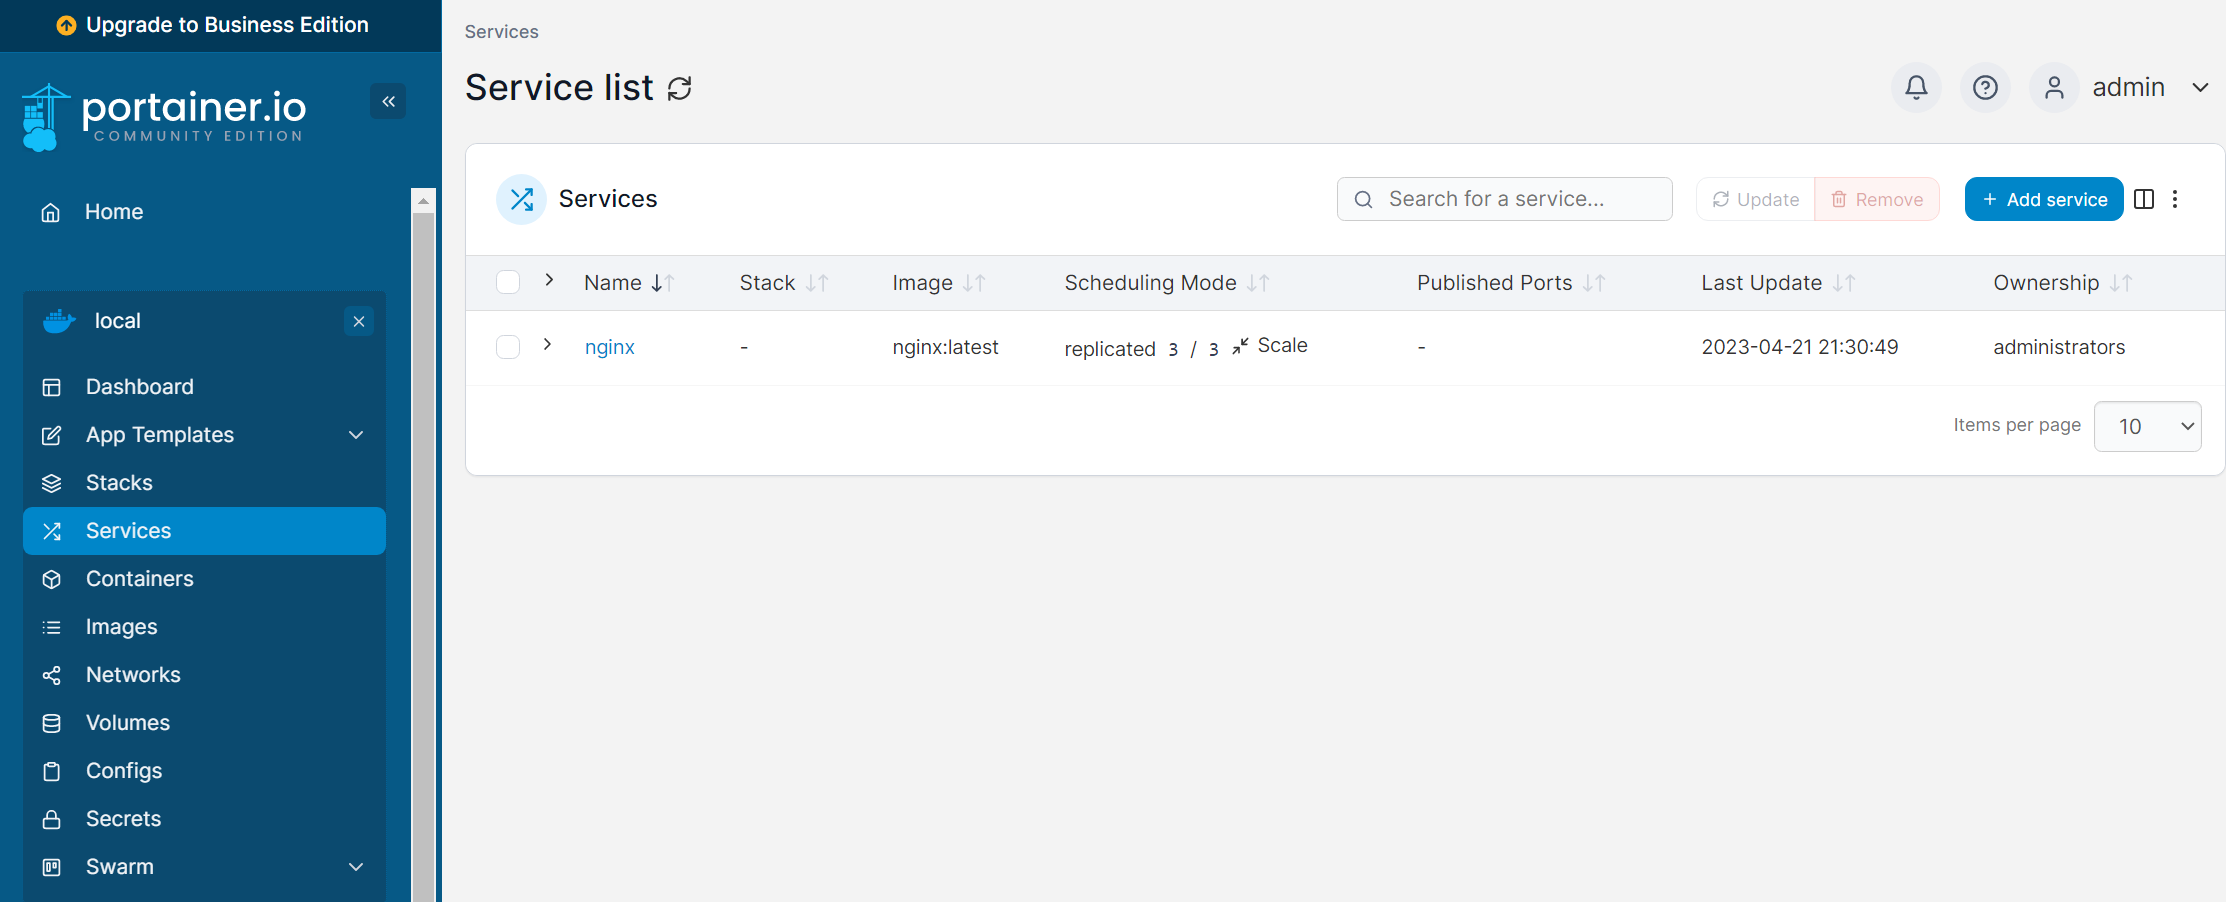The height and width of the screenshot is (902, 2226).
Task: Open the notification bell
Action: click(x=1916, y=87)
